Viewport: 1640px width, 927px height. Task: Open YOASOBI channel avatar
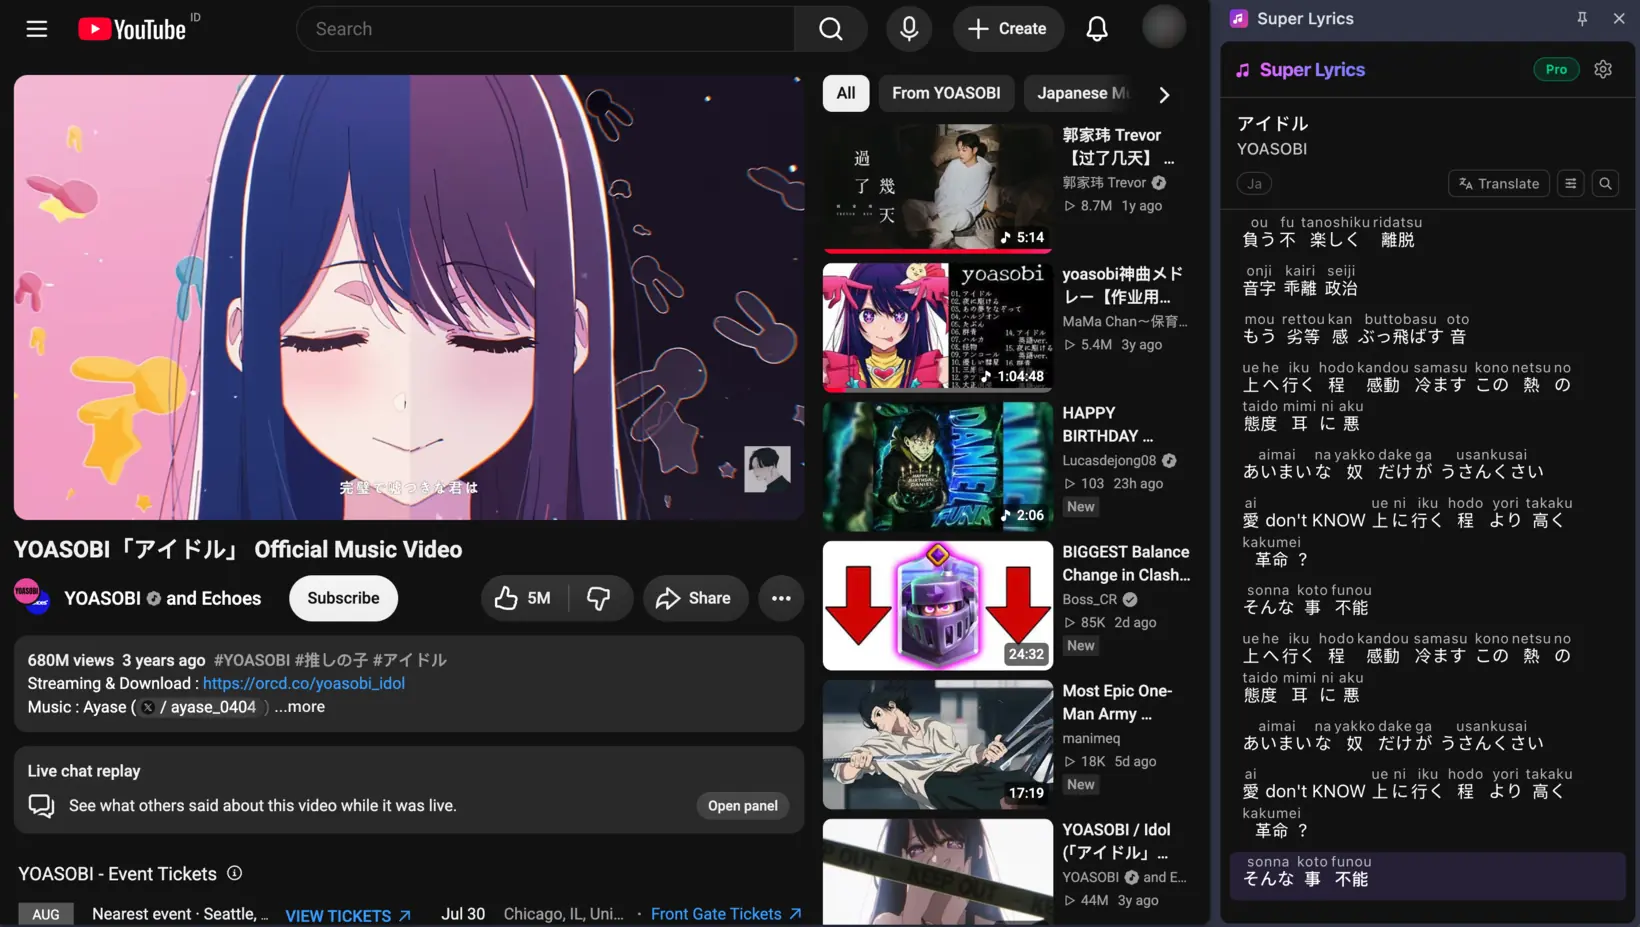[x=32, y=597]
